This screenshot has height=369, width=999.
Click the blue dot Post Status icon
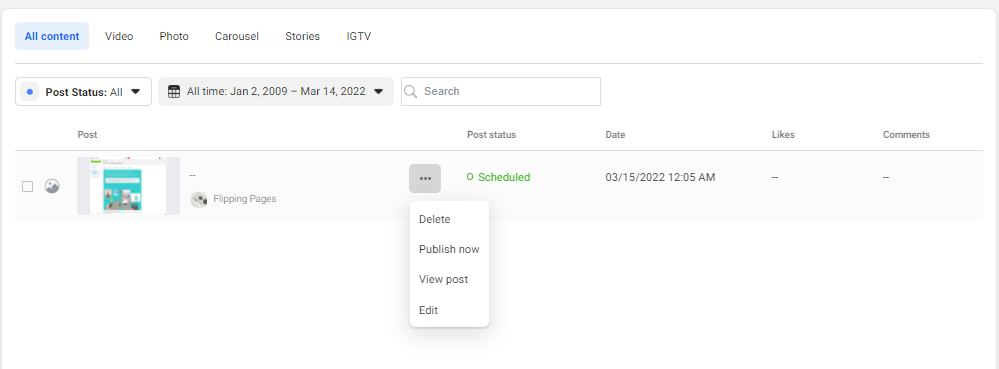pyautogui.click(x=29, y=92)
